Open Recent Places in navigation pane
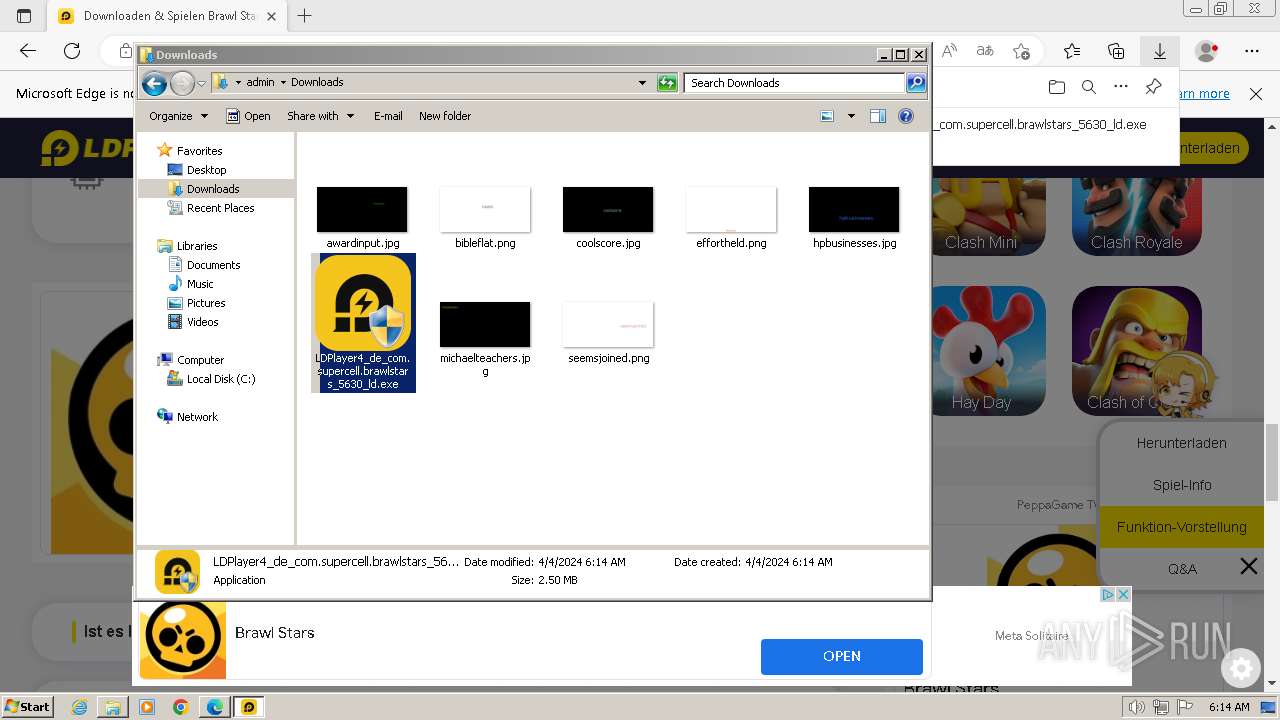 click(x=220, y=208)
